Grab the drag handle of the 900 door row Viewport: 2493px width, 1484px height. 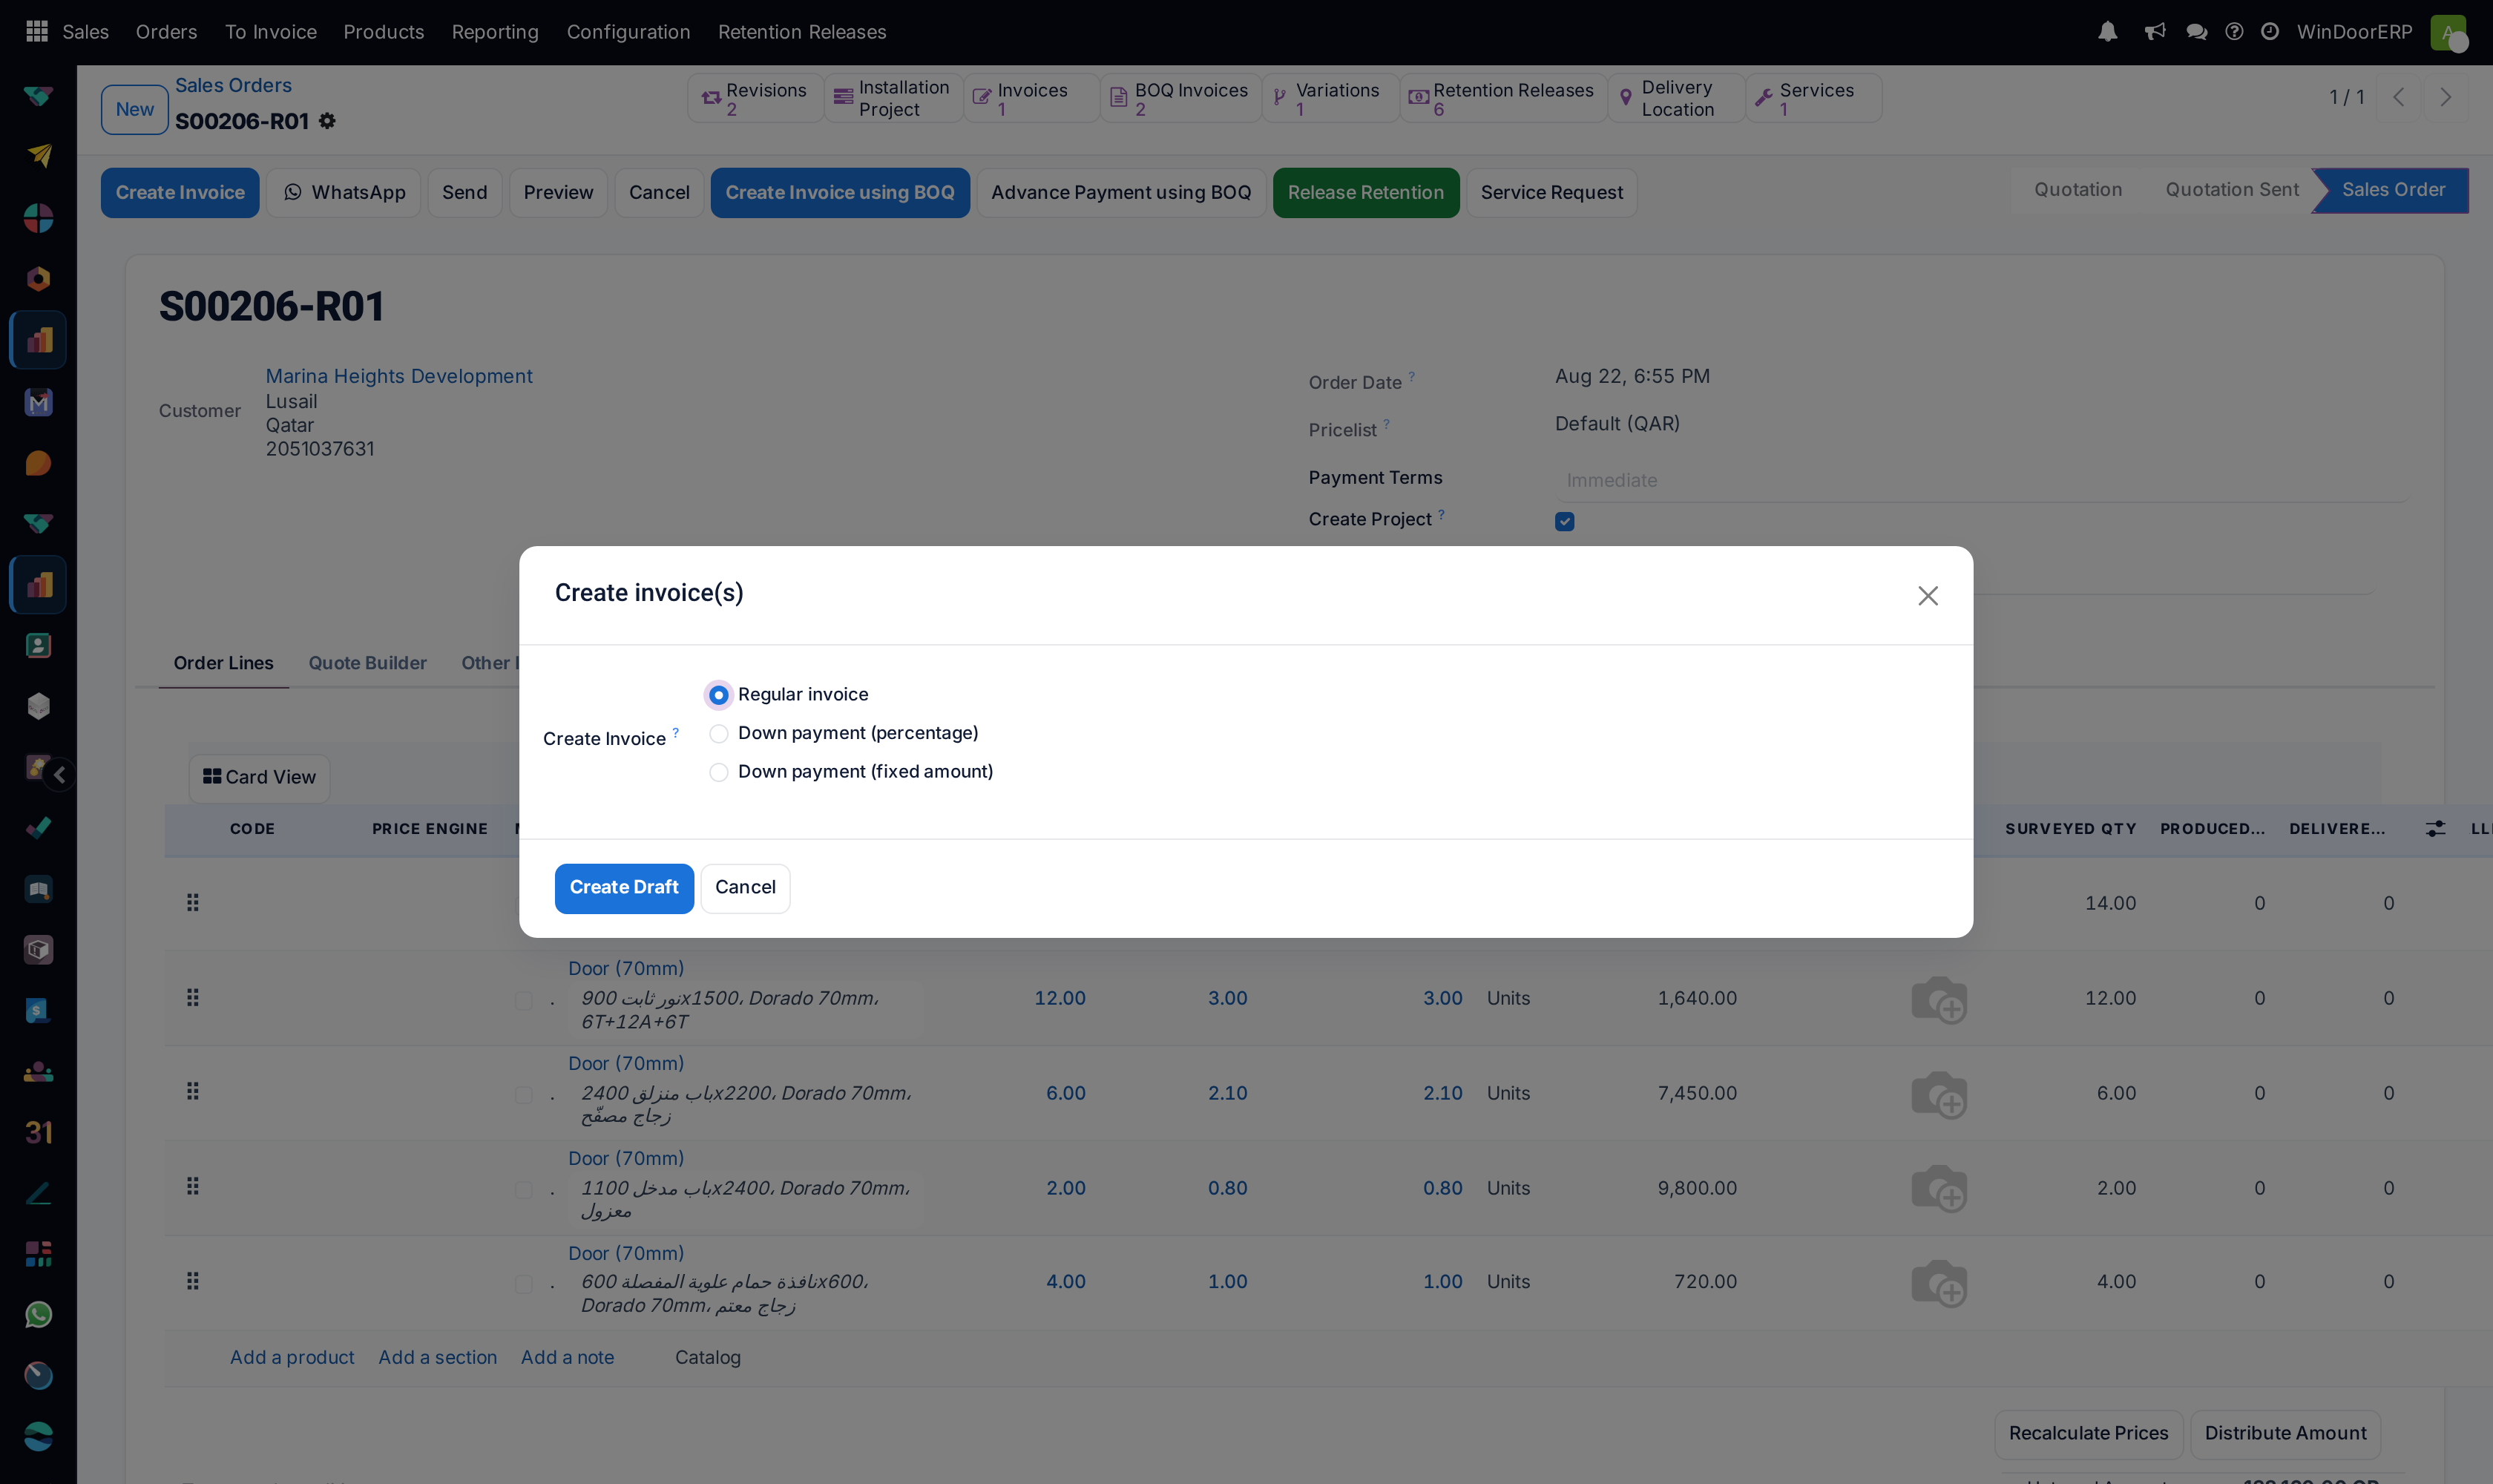193,997
